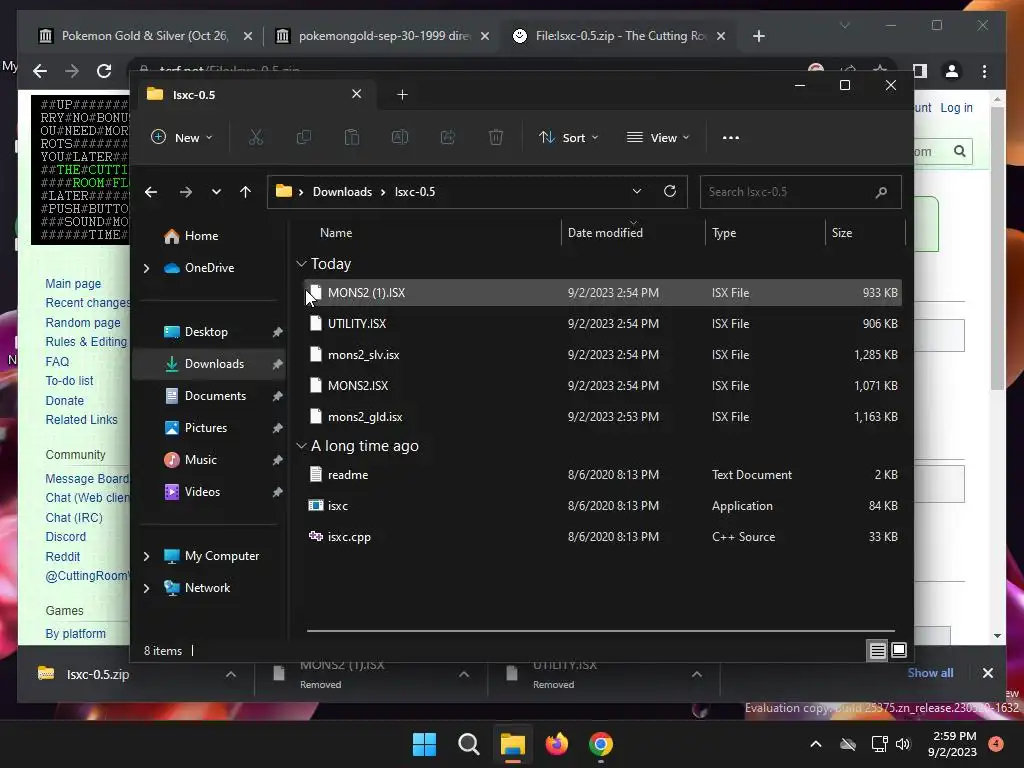Add a new File Explorer tab
Viewport: 1024px width, 768px height.
pyautogui.click(x=402, y=95)
